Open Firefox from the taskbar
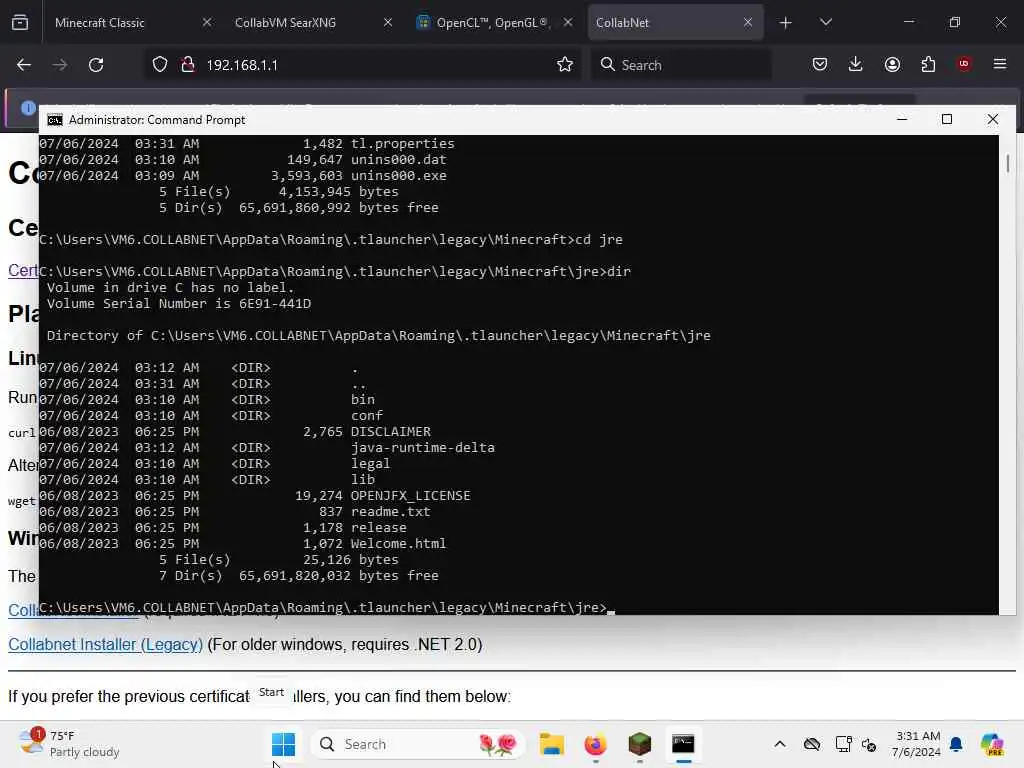The image size is (1024, 768). [596, 744]
